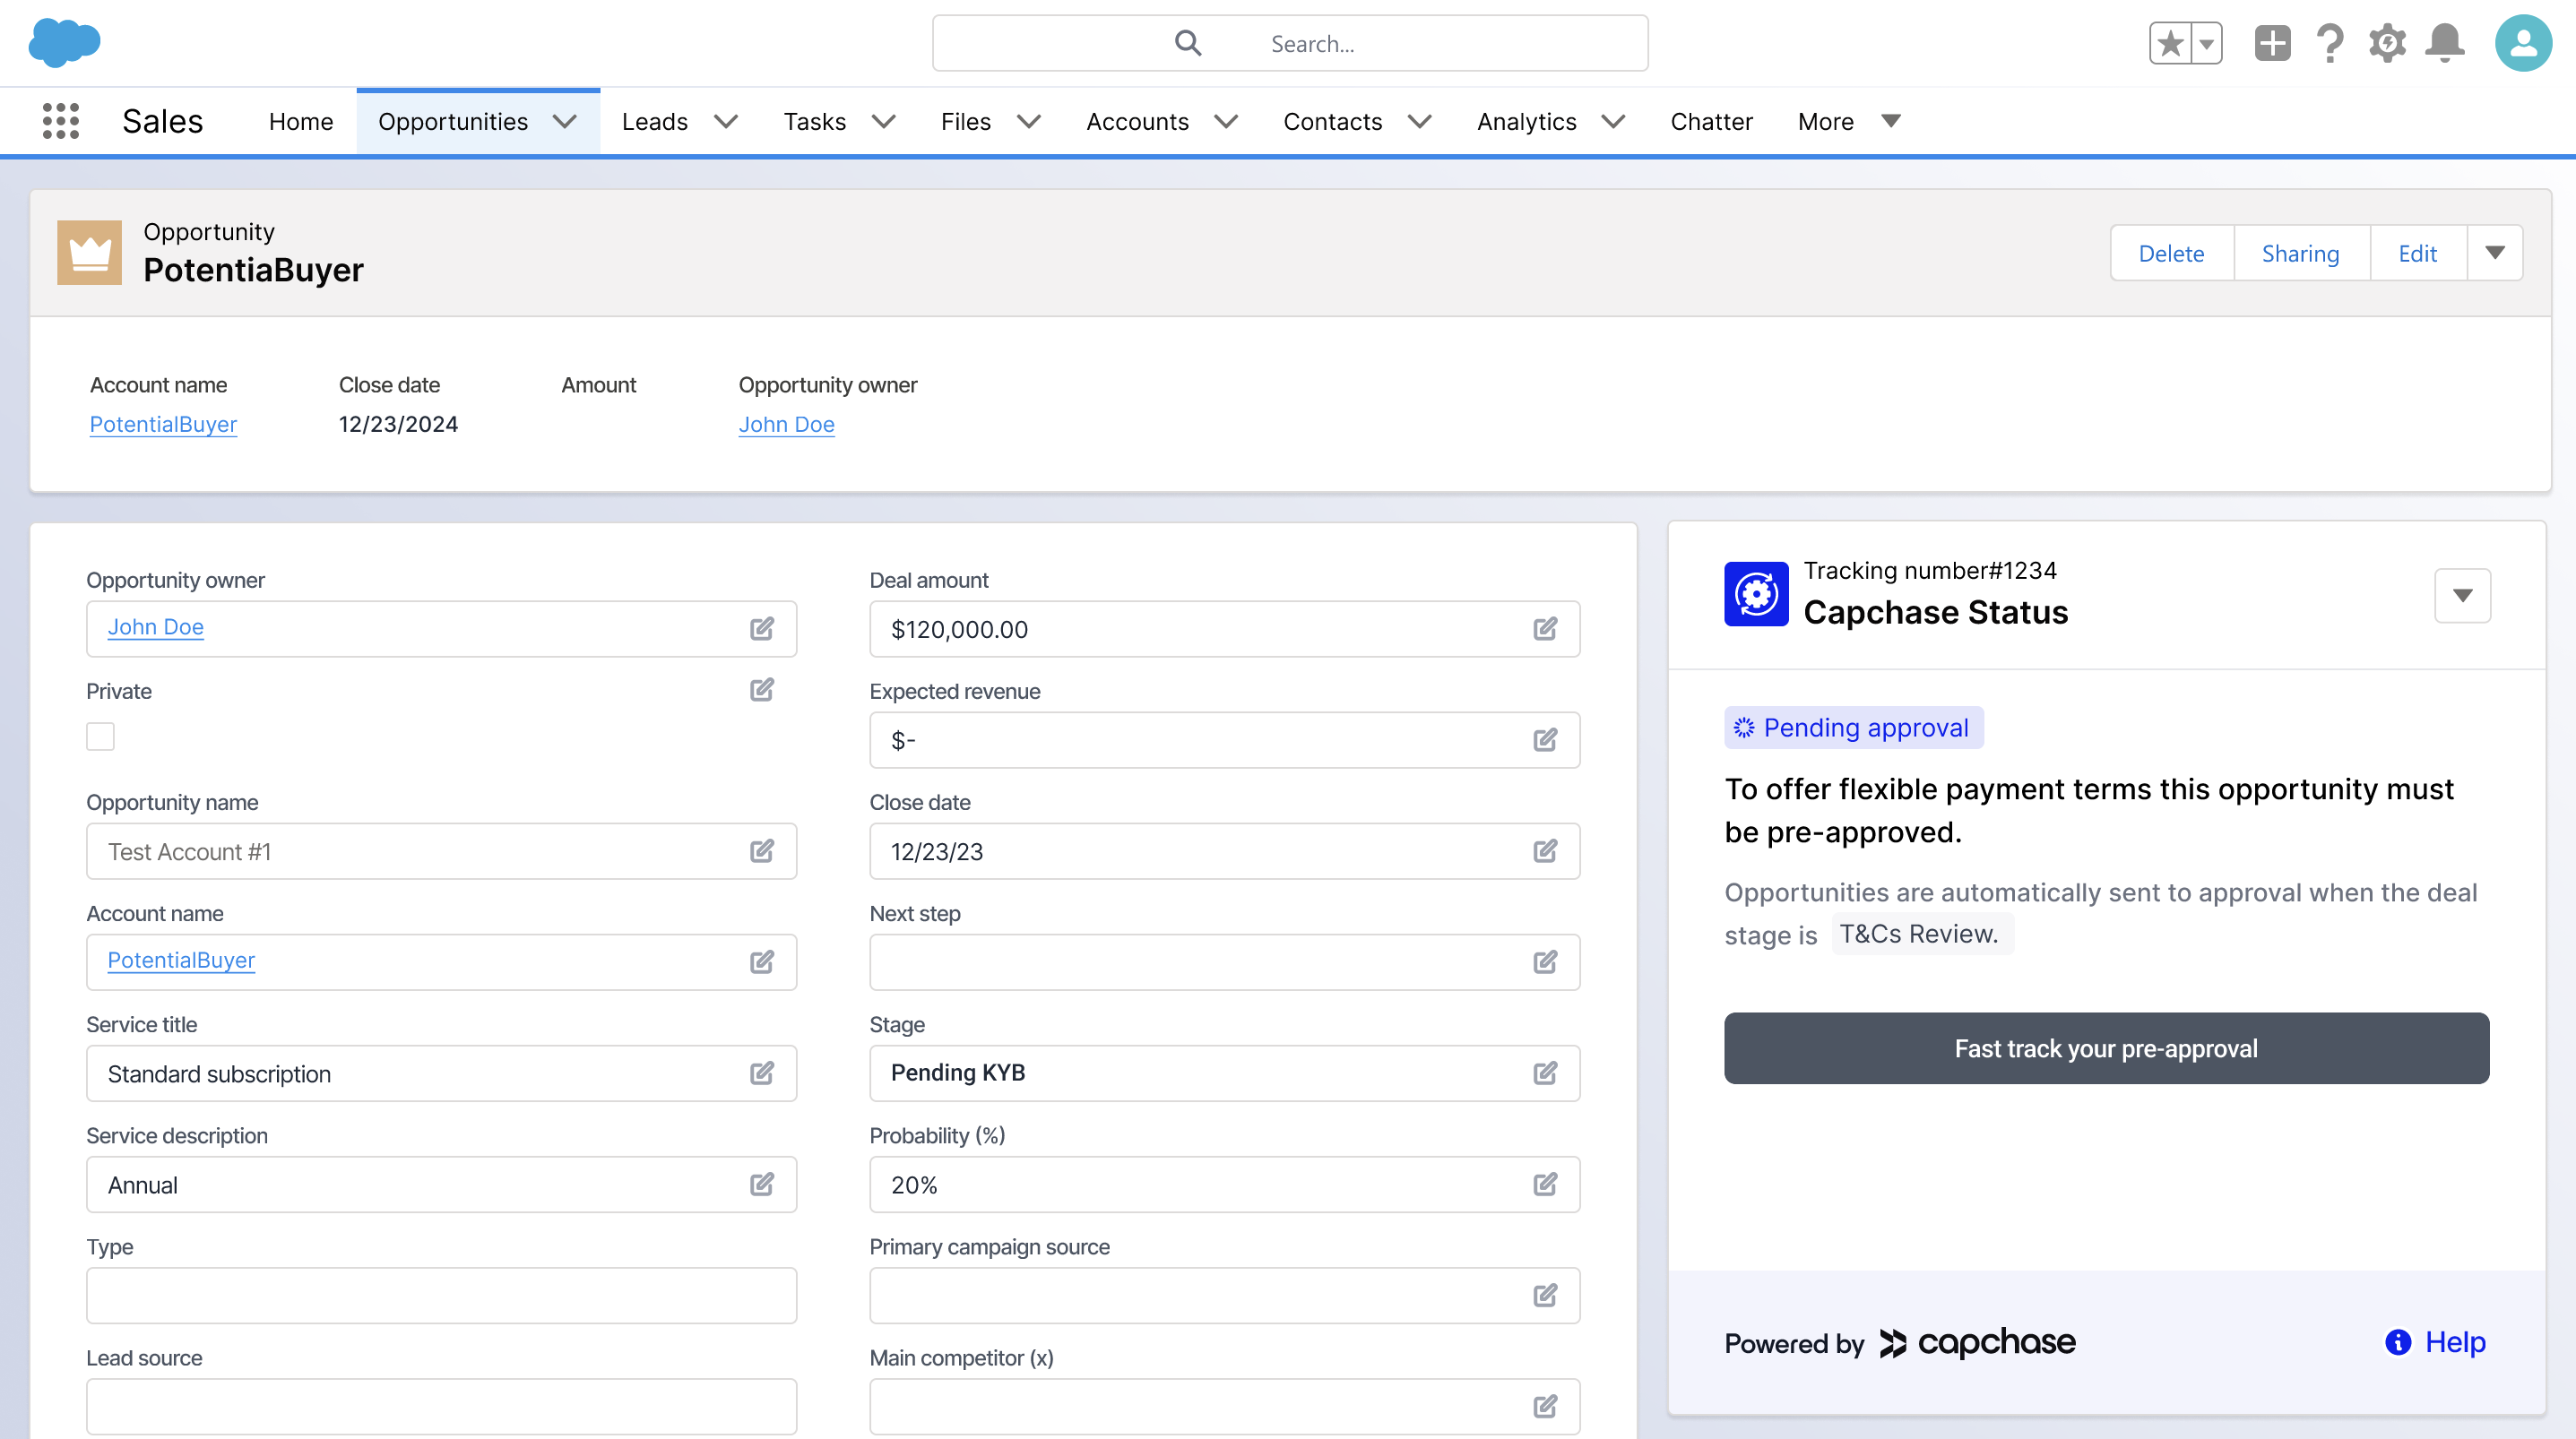Image resolution: width=2576 pixels, height=1439 pixels.
Task: Open the Leads tab
Action: (x=655, y=121)
